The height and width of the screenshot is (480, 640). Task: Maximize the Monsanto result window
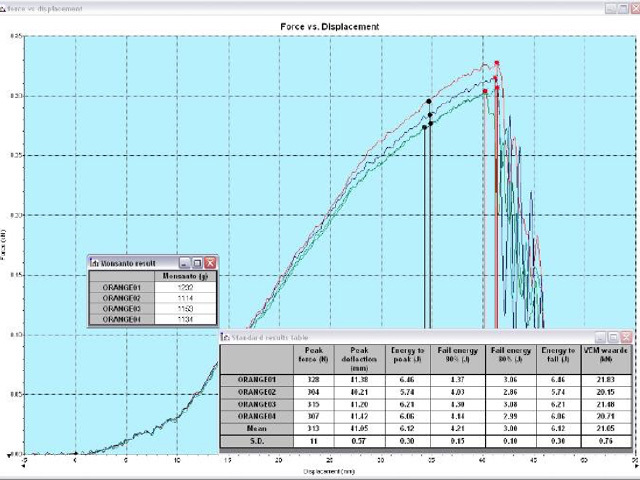point(198,262)
